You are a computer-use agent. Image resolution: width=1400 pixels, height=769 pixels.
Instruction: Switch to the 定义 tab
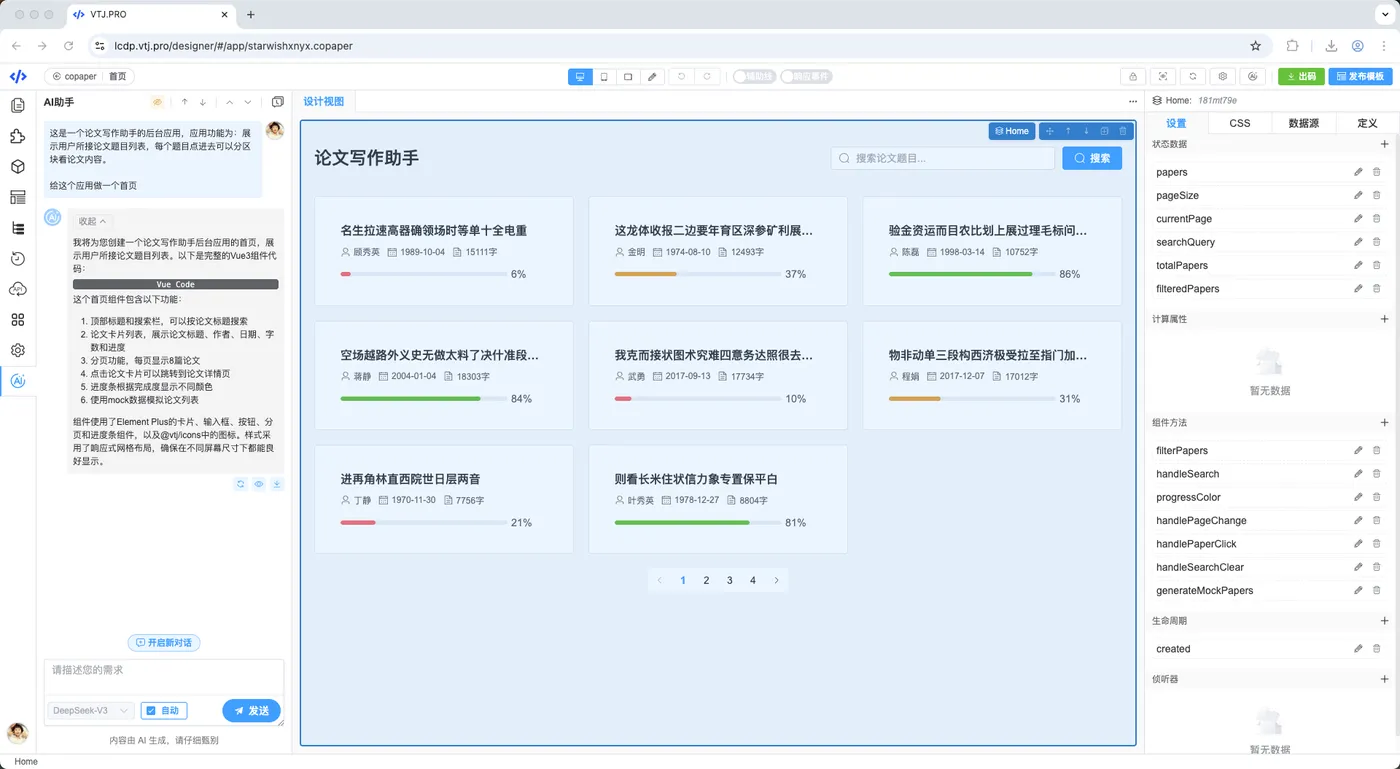(1367, 123)
